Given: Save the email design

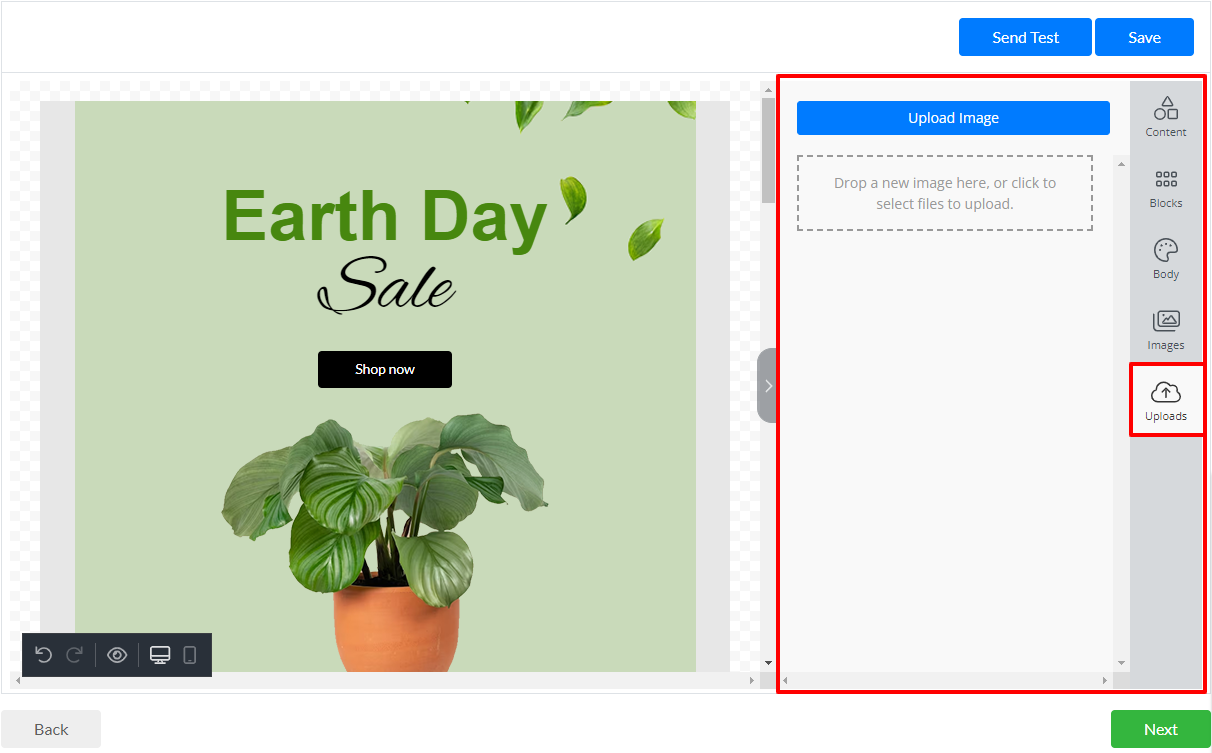Looking at the screenshot, I should (1144, 37).
